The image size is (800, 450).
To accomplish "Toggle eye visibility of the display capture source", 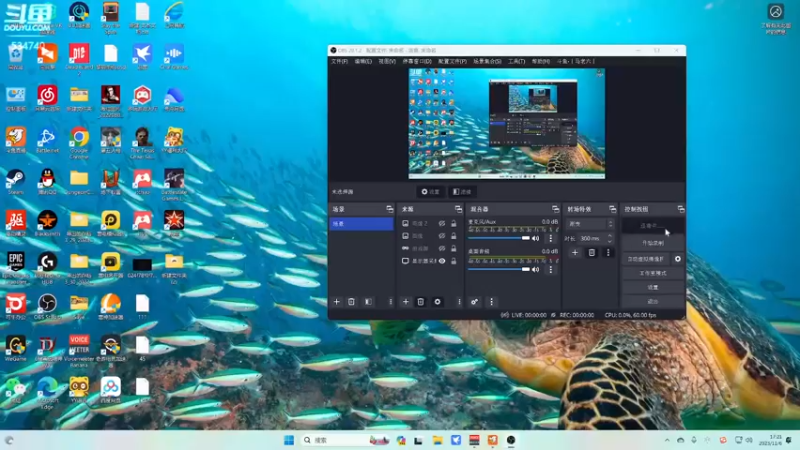I will coord(442,261).
